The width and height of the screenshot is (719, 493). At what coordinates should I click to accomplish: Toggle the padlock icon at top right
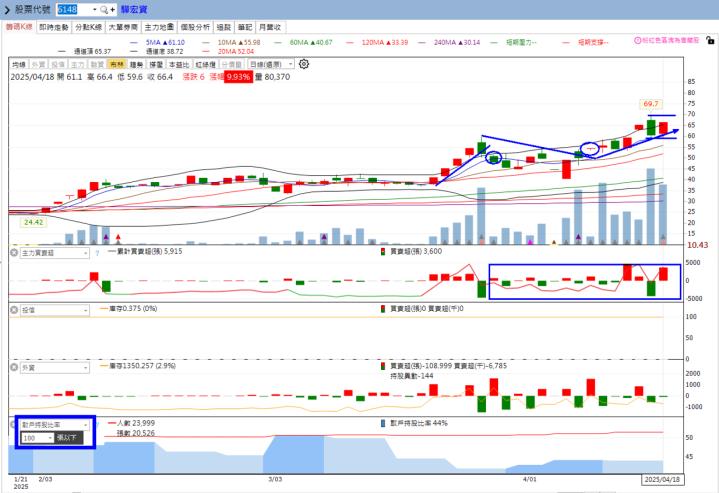click(710, 40)
